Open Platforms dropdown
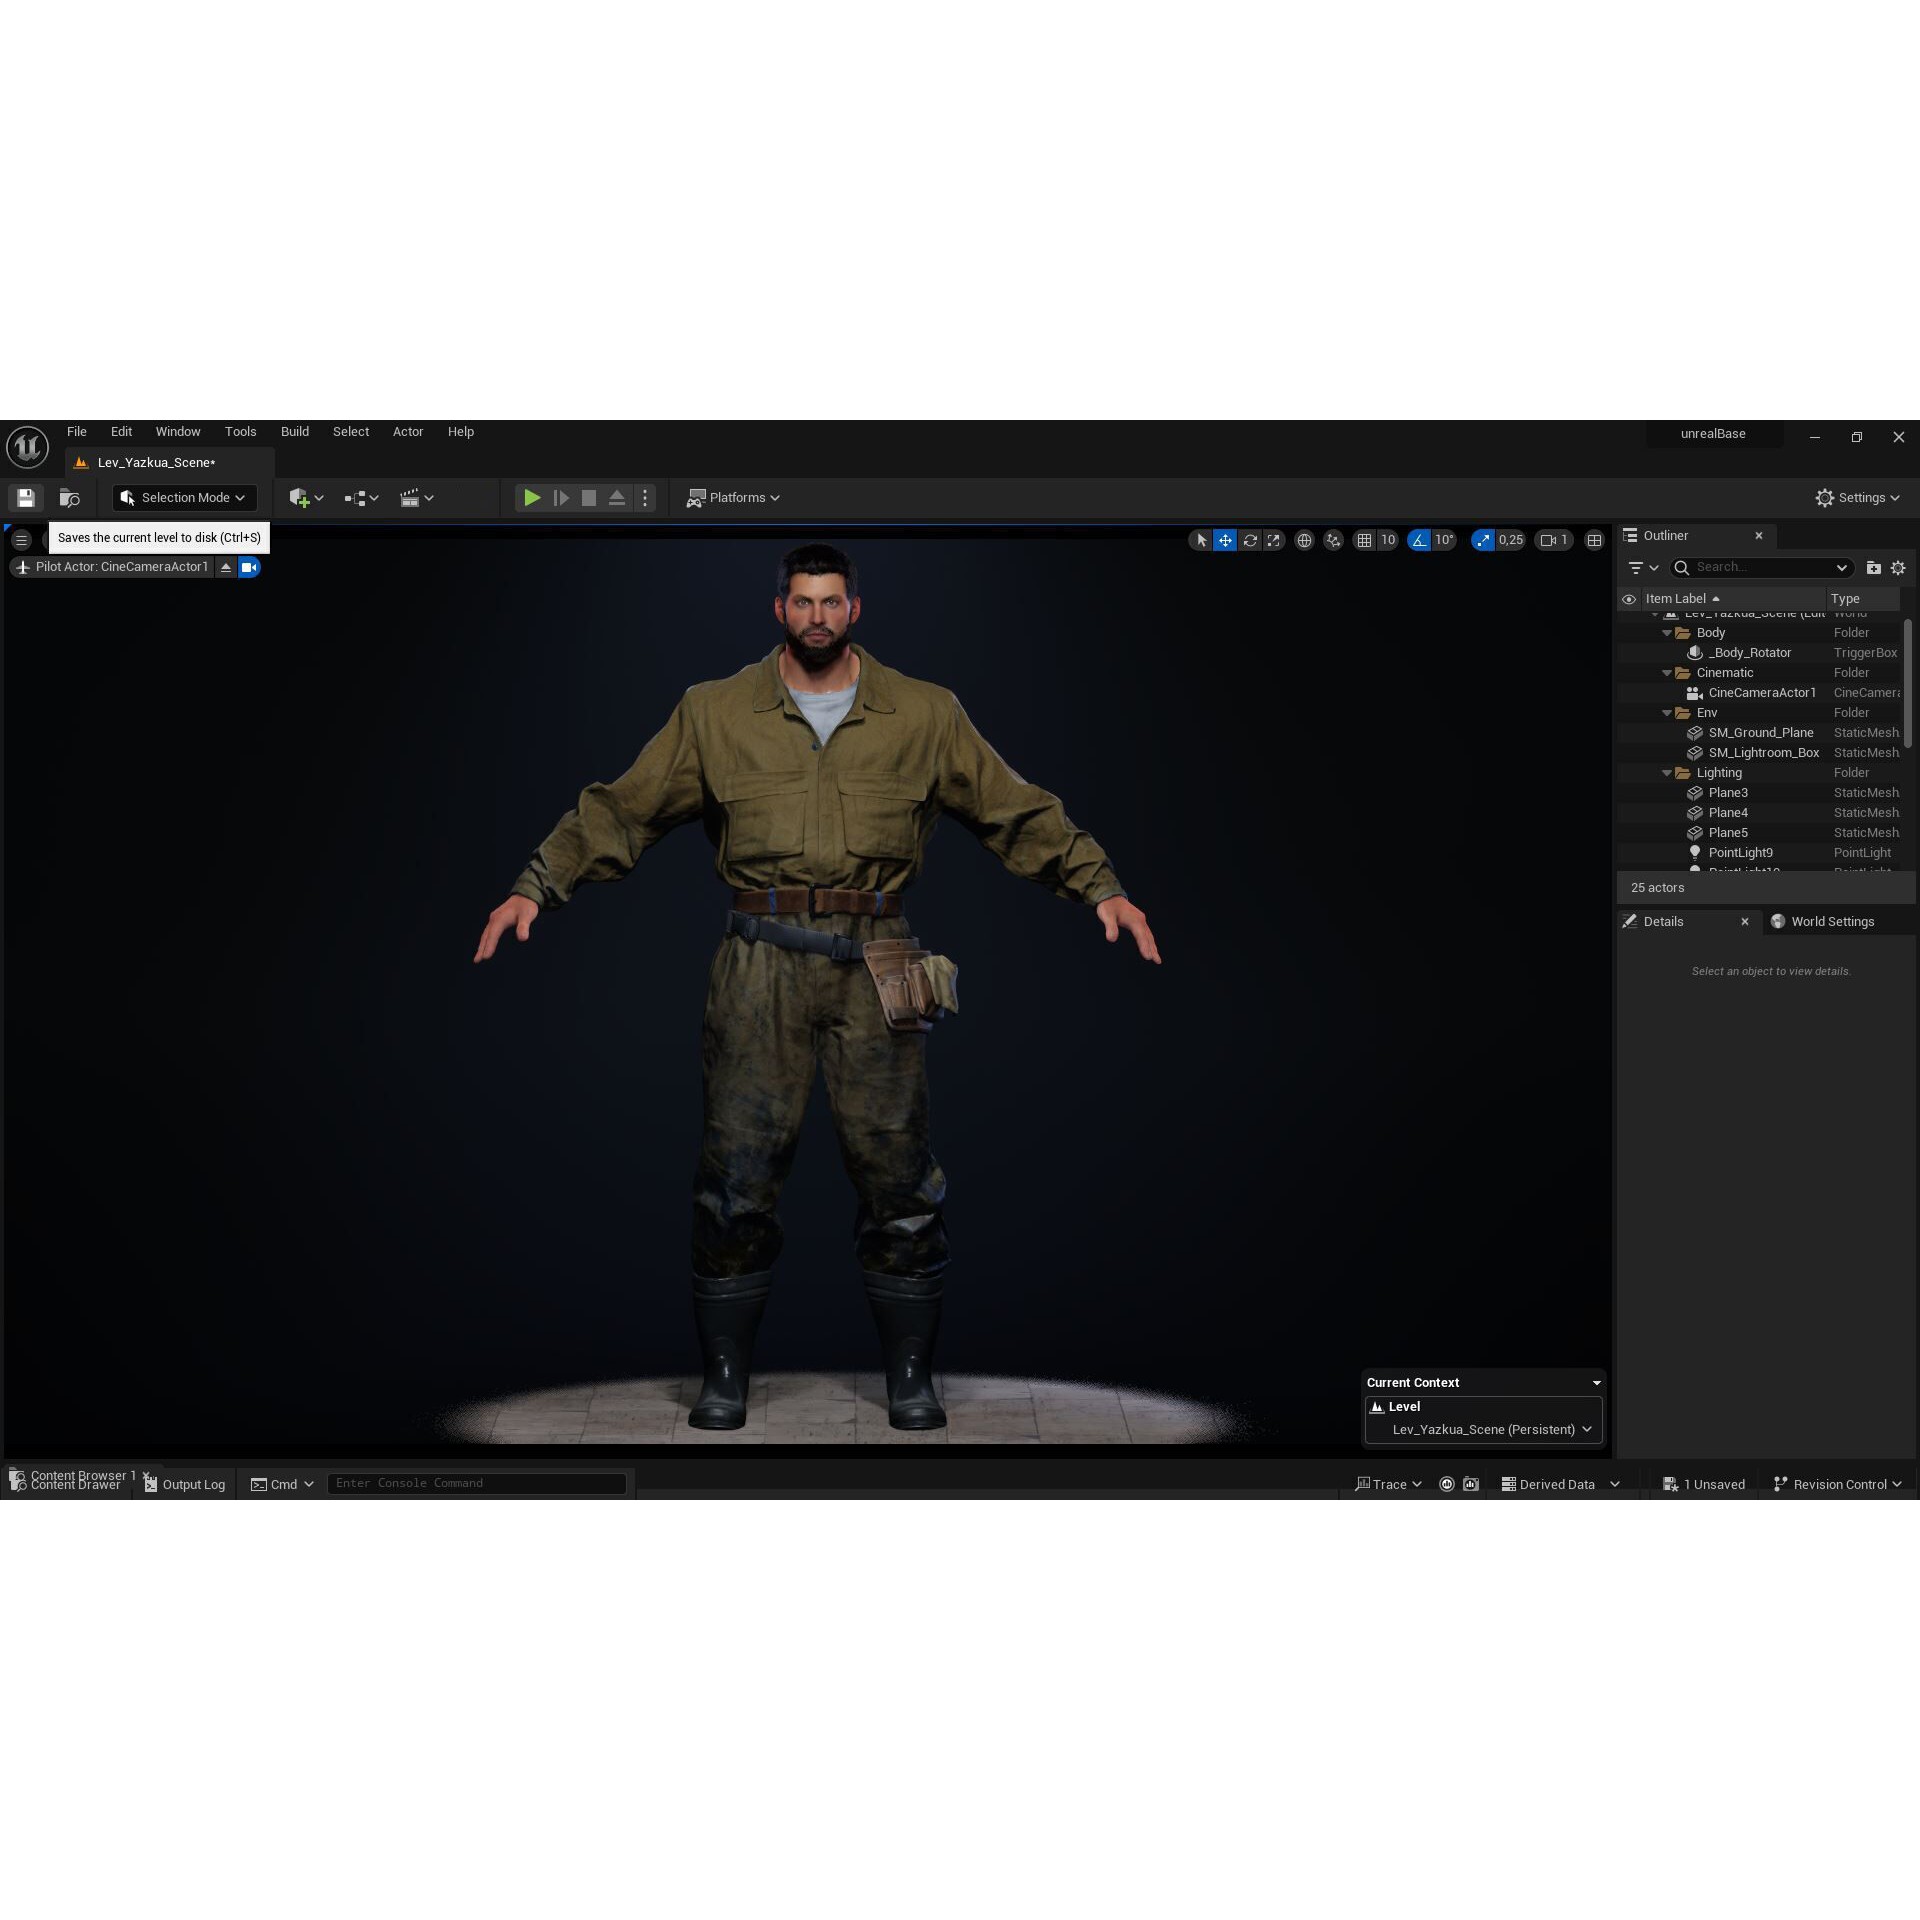This screenshot has height=1920, width=1920. 733,497
